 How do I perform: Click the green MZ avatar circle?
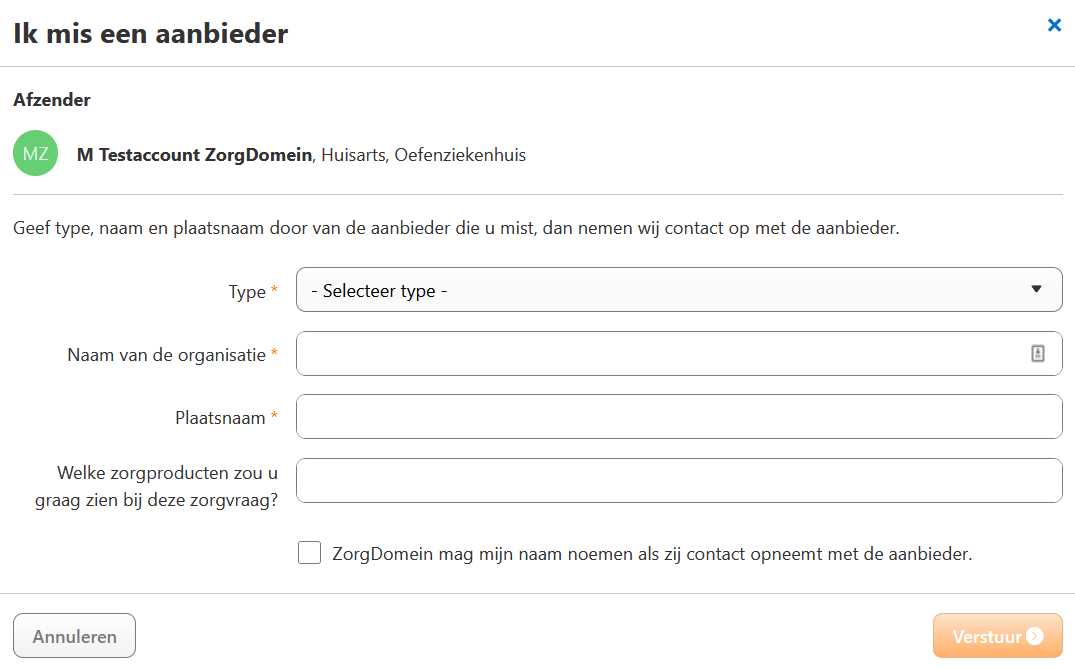[x=36, y=153]
